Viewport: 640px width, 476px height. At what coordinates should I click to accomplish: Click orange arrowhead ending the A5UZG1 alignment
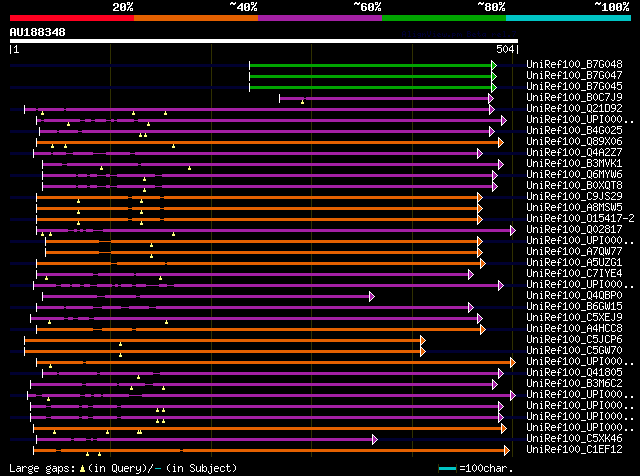click(483, 264)
